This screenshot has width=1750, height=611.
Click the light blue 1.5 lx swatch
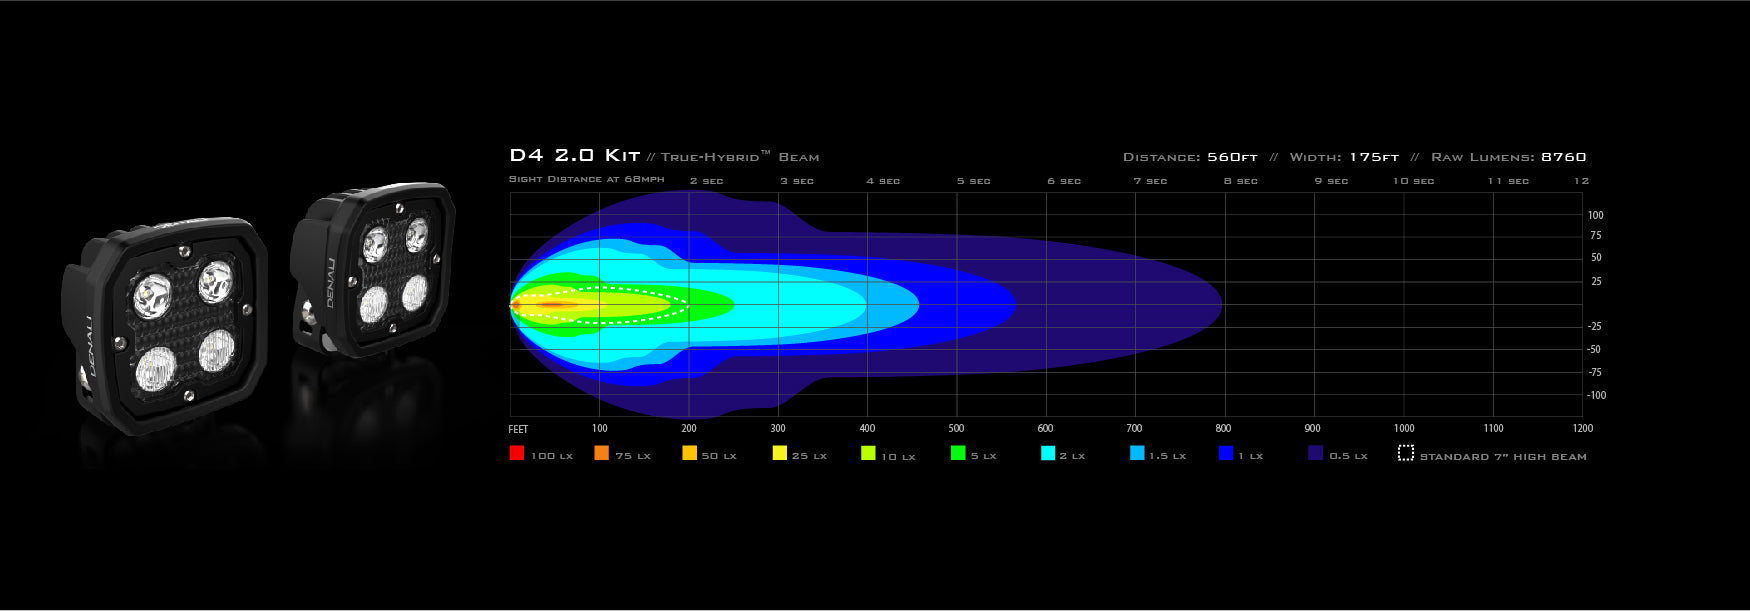(x=1137, y=453)
